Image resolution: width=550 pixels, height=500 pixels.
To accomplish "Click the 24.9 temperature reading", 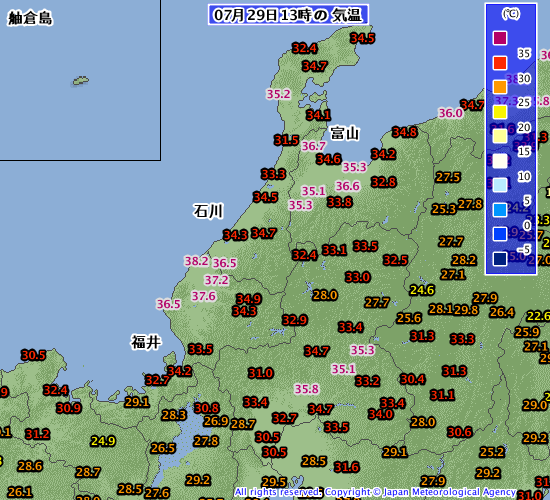I will (103, 441).
